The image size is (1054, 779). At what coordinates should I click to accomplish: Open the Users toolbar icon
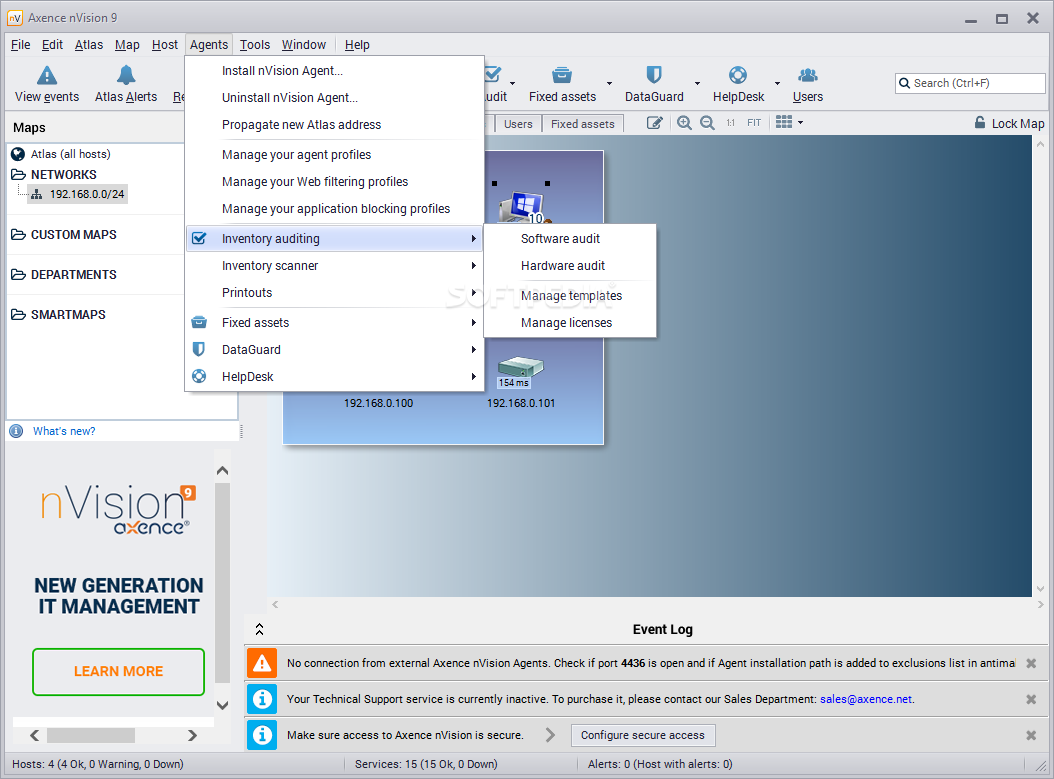click(807, 75)
